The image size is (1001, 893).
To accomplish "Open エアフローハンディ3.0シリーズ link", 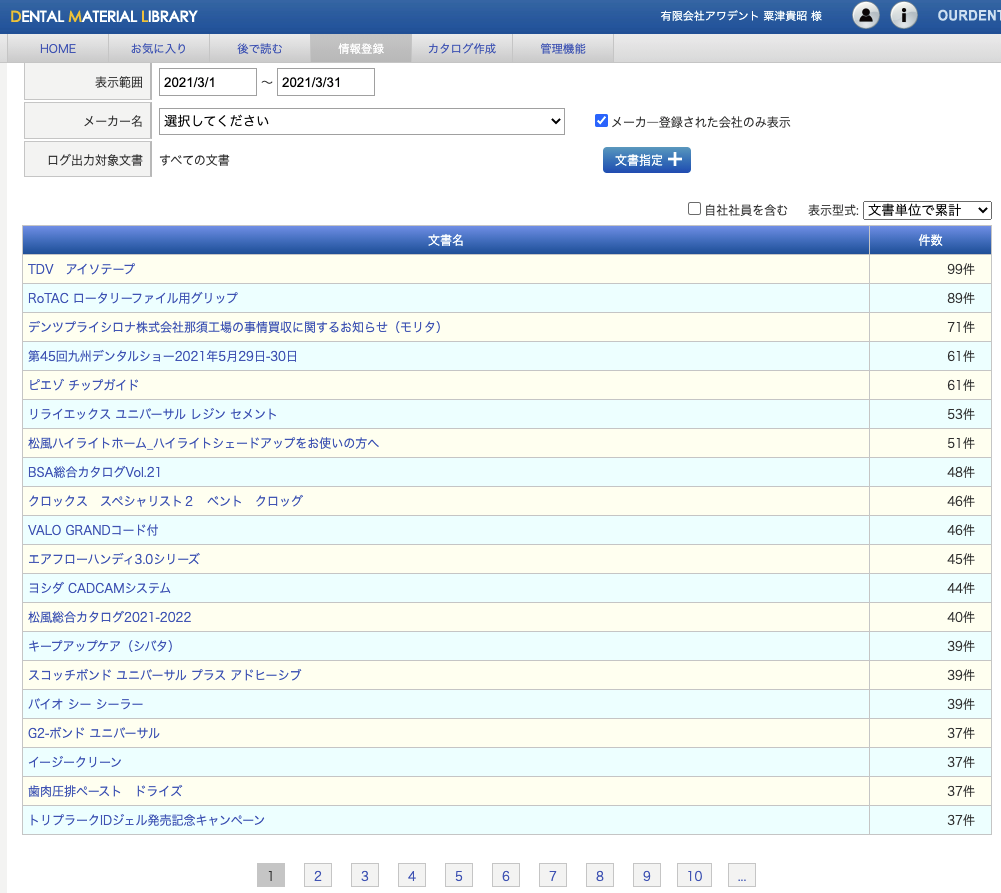I will tap(114, 559).
